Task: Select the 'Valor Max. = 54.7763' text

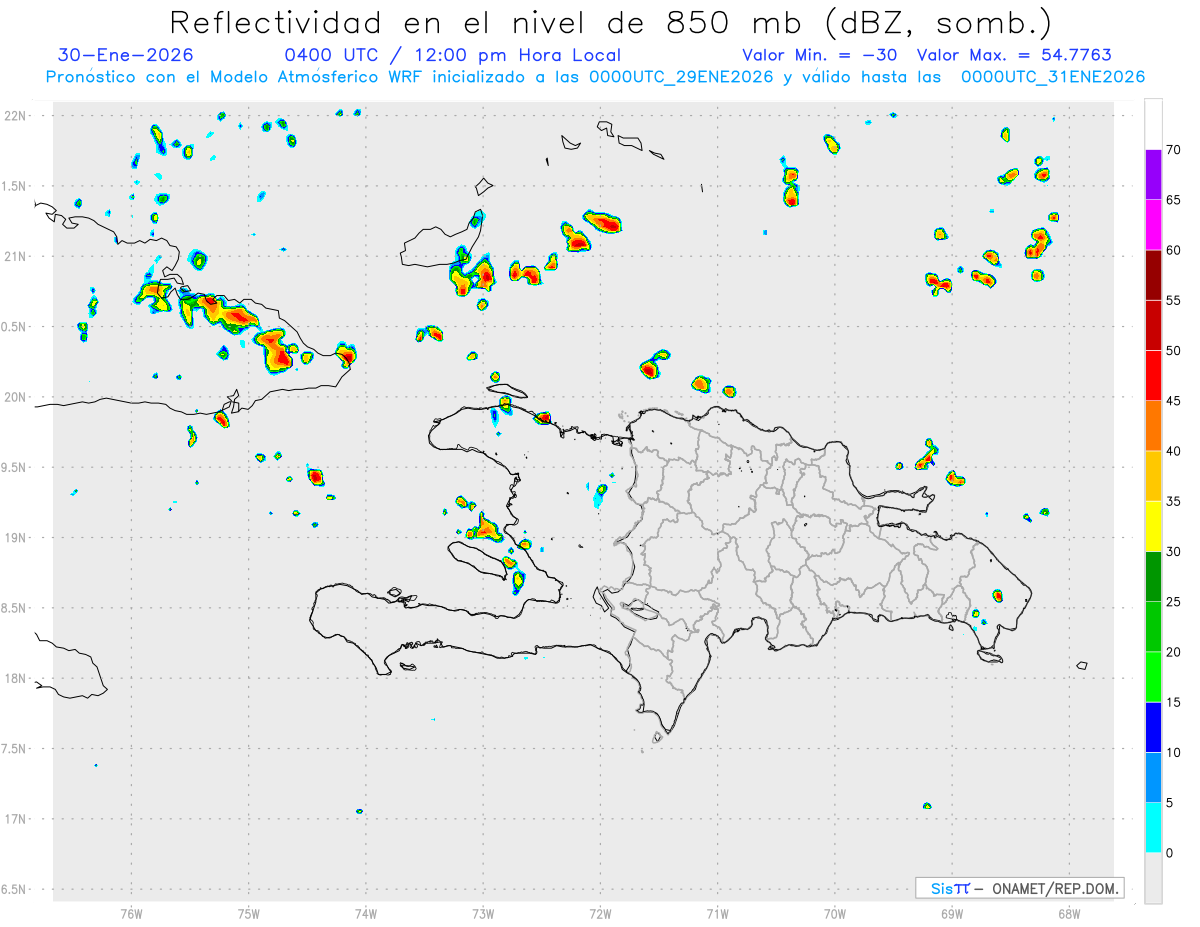Action: (1014, 56)
